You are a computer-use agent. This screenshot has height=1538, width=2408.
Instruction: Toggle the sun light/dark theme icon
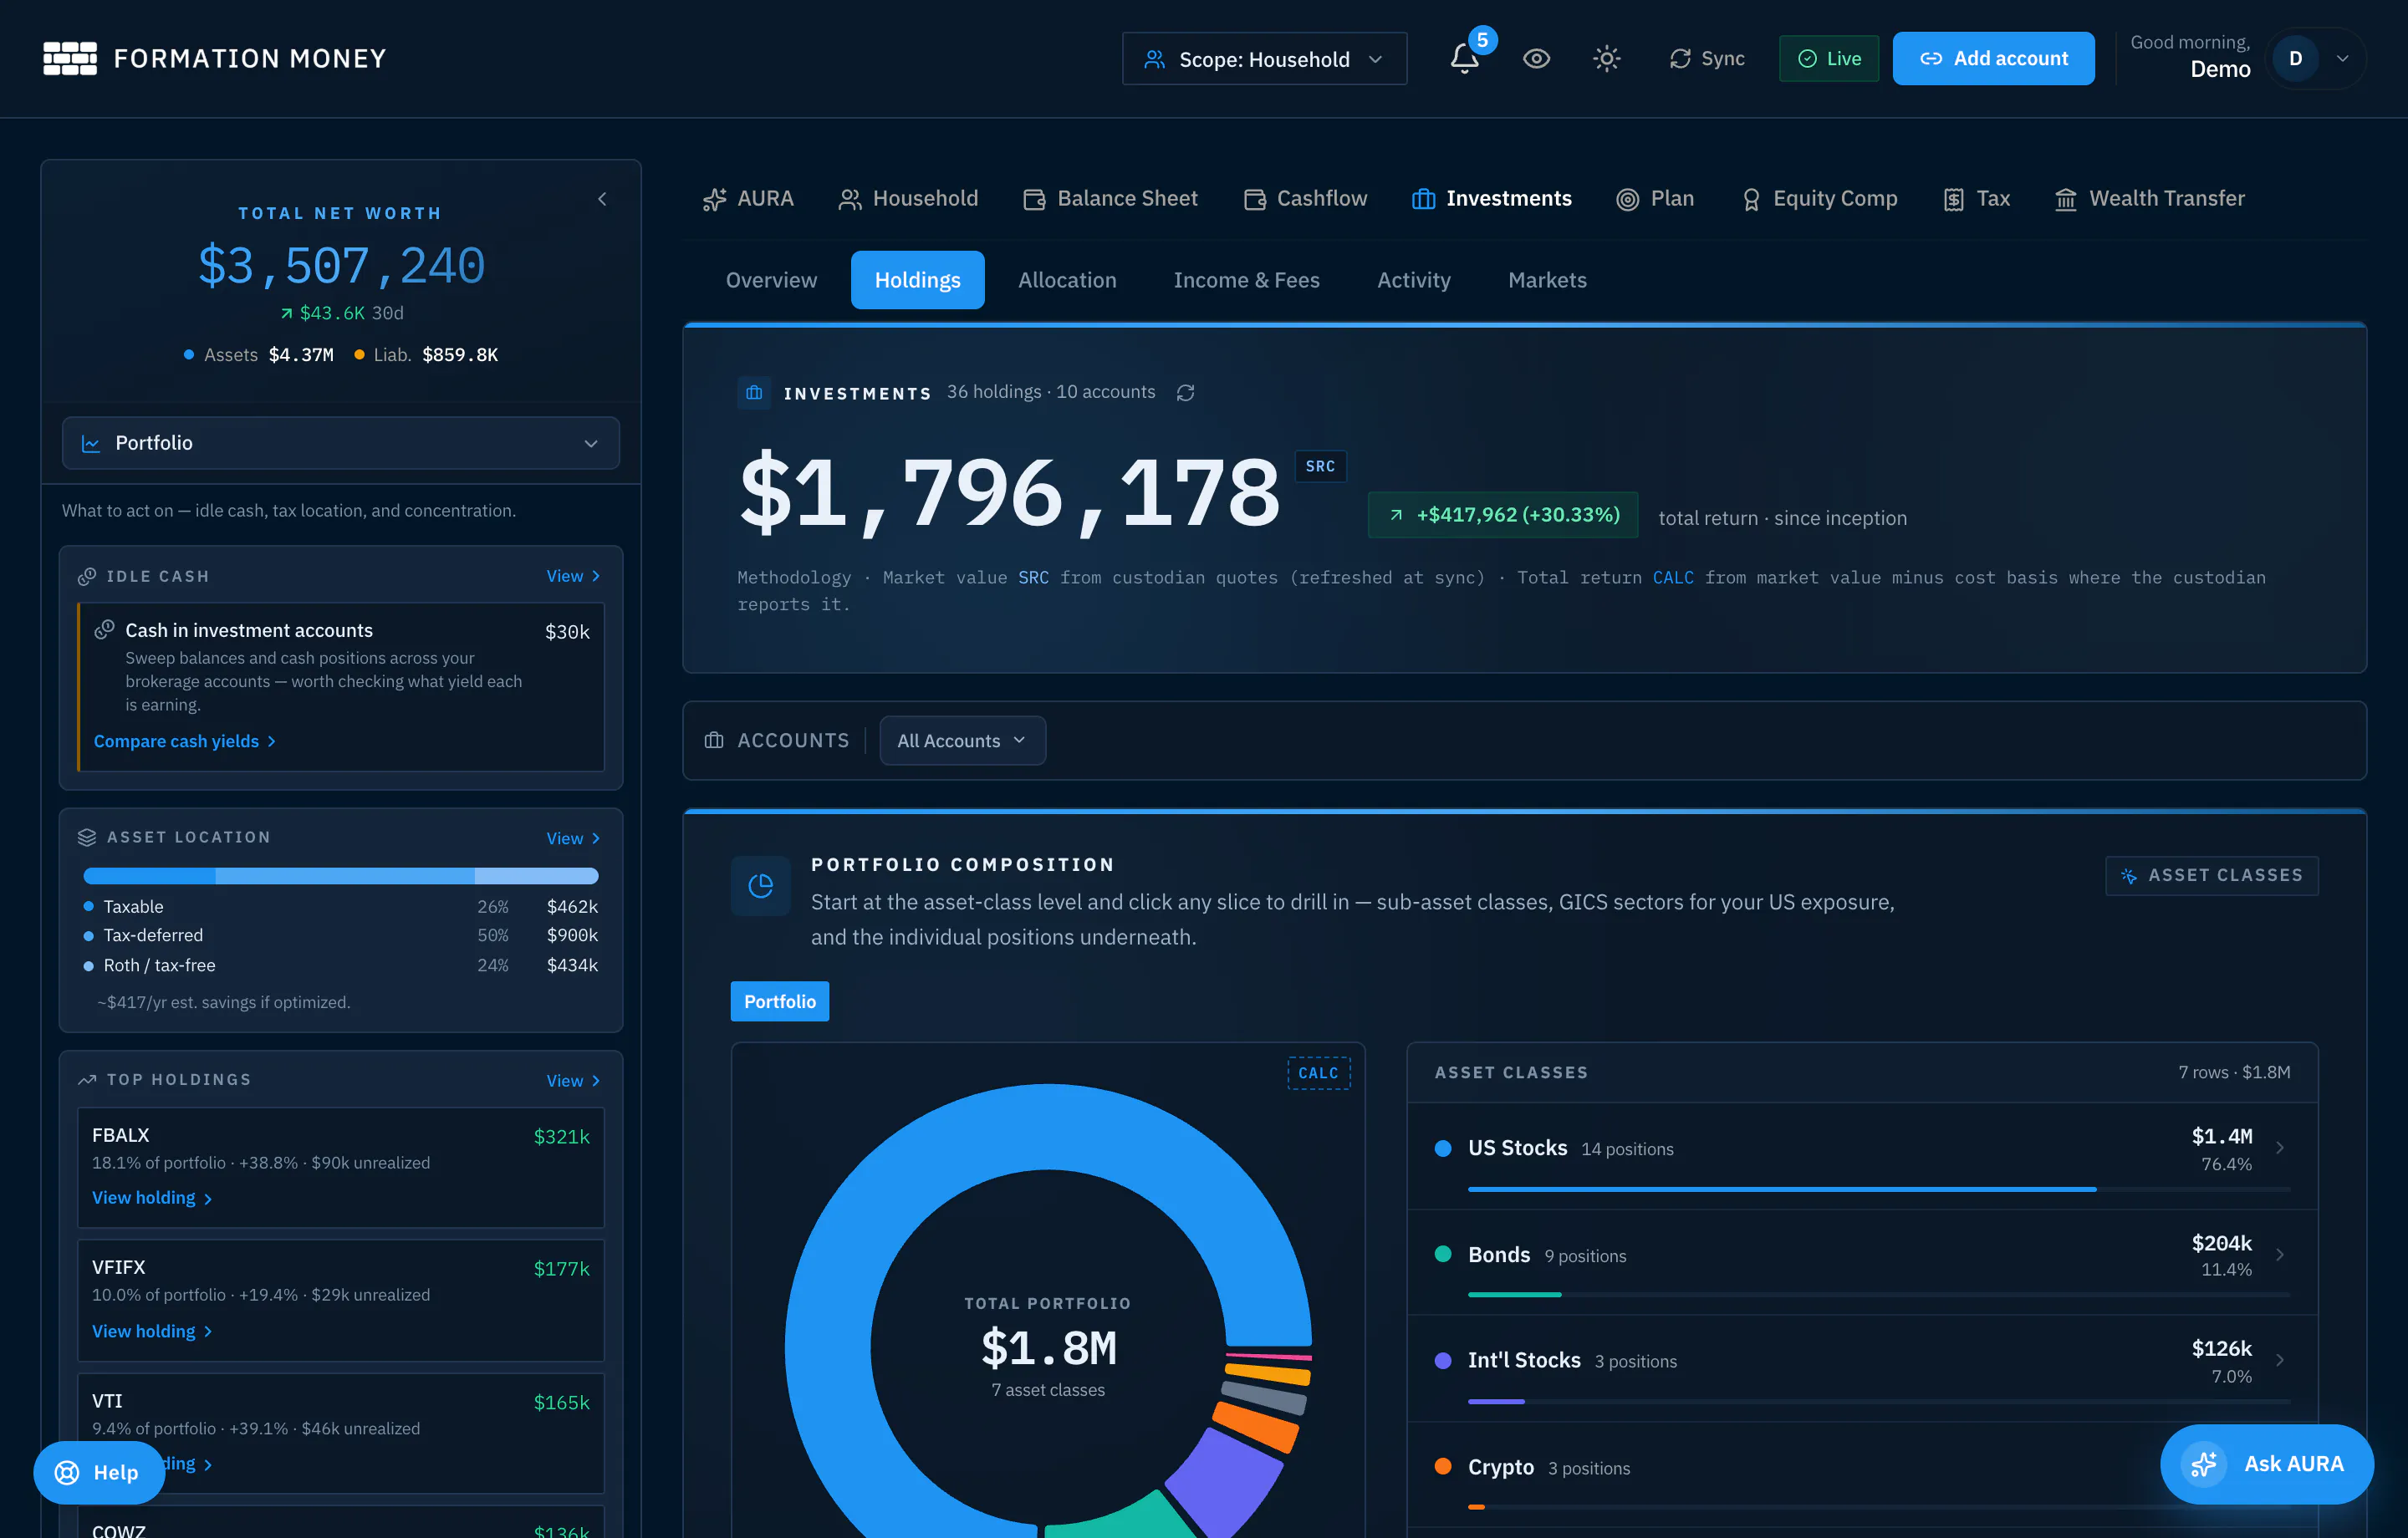[1606, 58]
